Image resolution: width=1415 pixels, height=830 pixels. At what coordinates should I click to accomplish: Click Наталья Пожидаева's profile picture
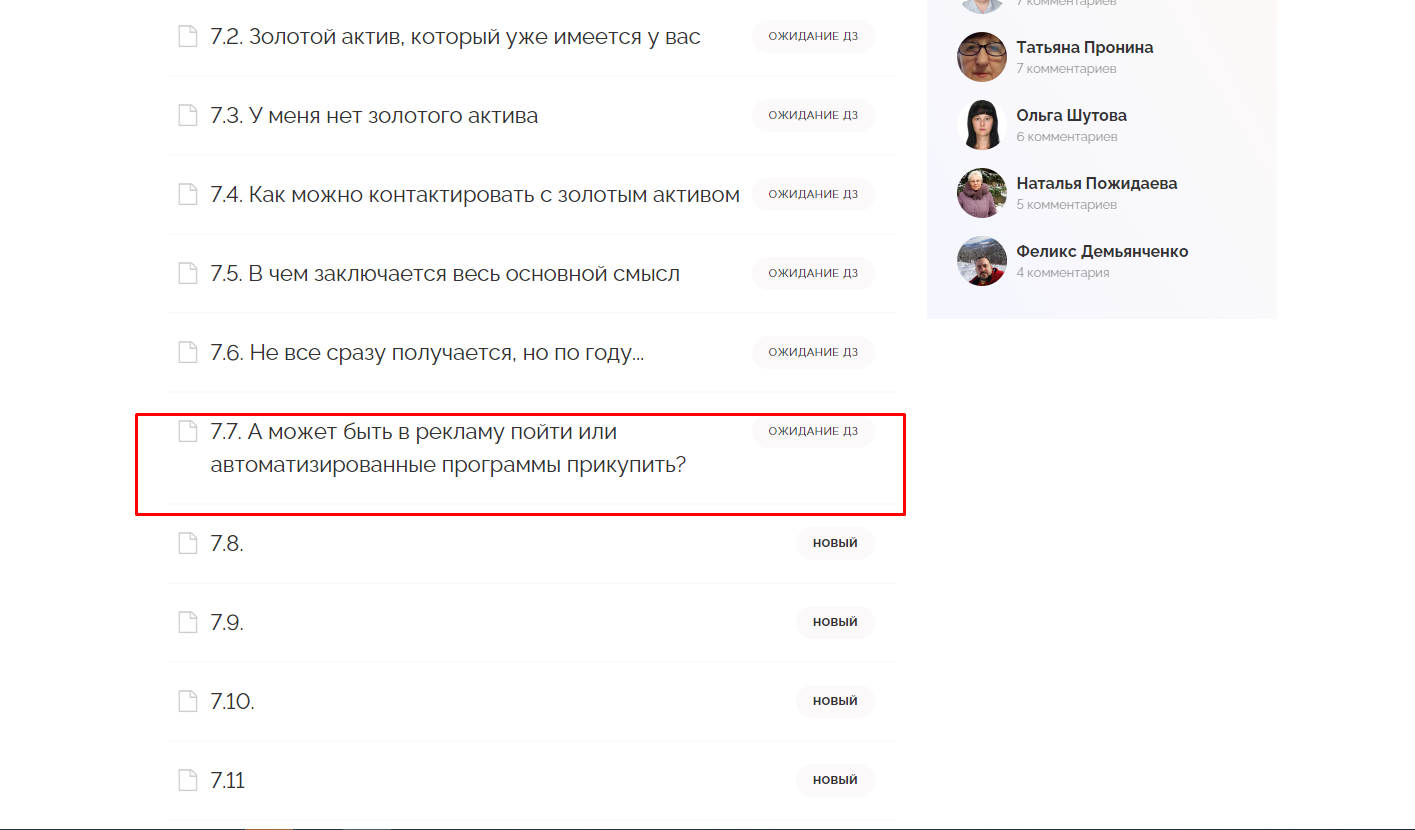(981, 193)
